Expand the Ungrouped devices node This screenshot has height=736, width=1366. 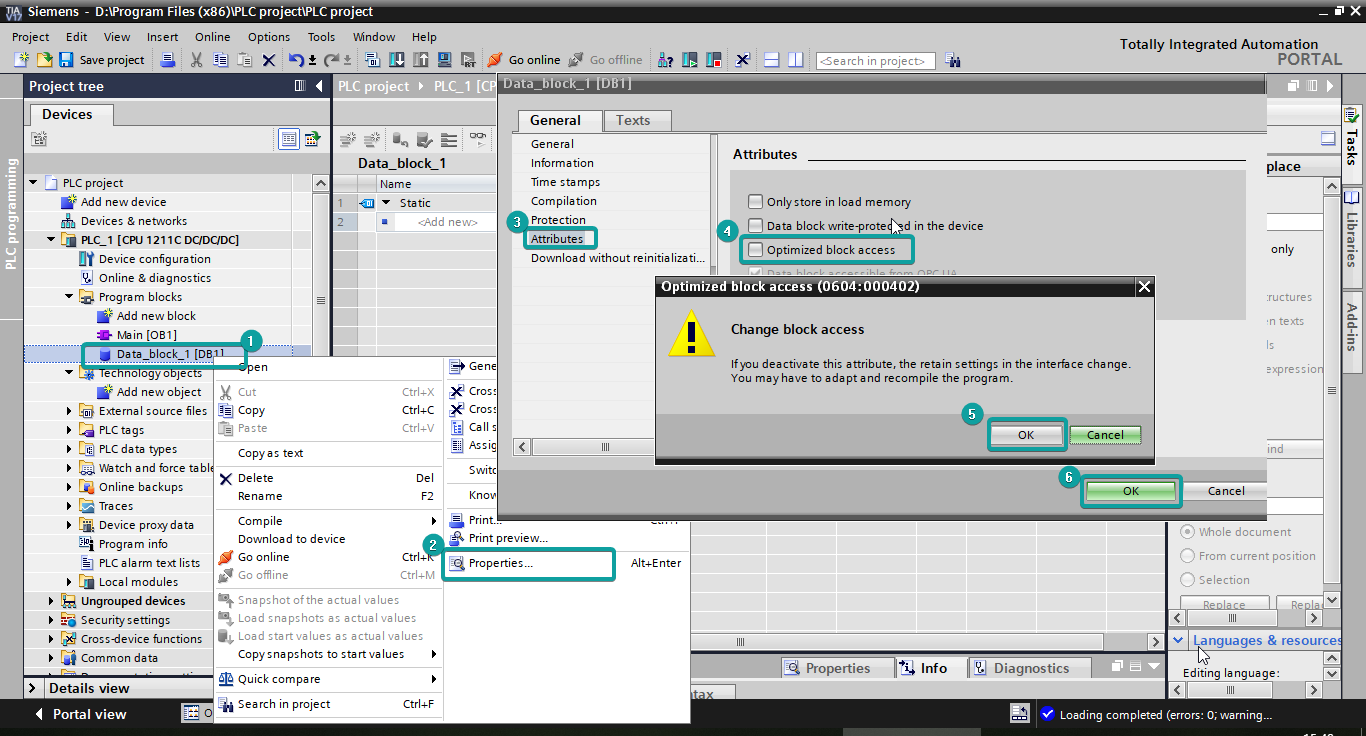click(x=52, y=601)
